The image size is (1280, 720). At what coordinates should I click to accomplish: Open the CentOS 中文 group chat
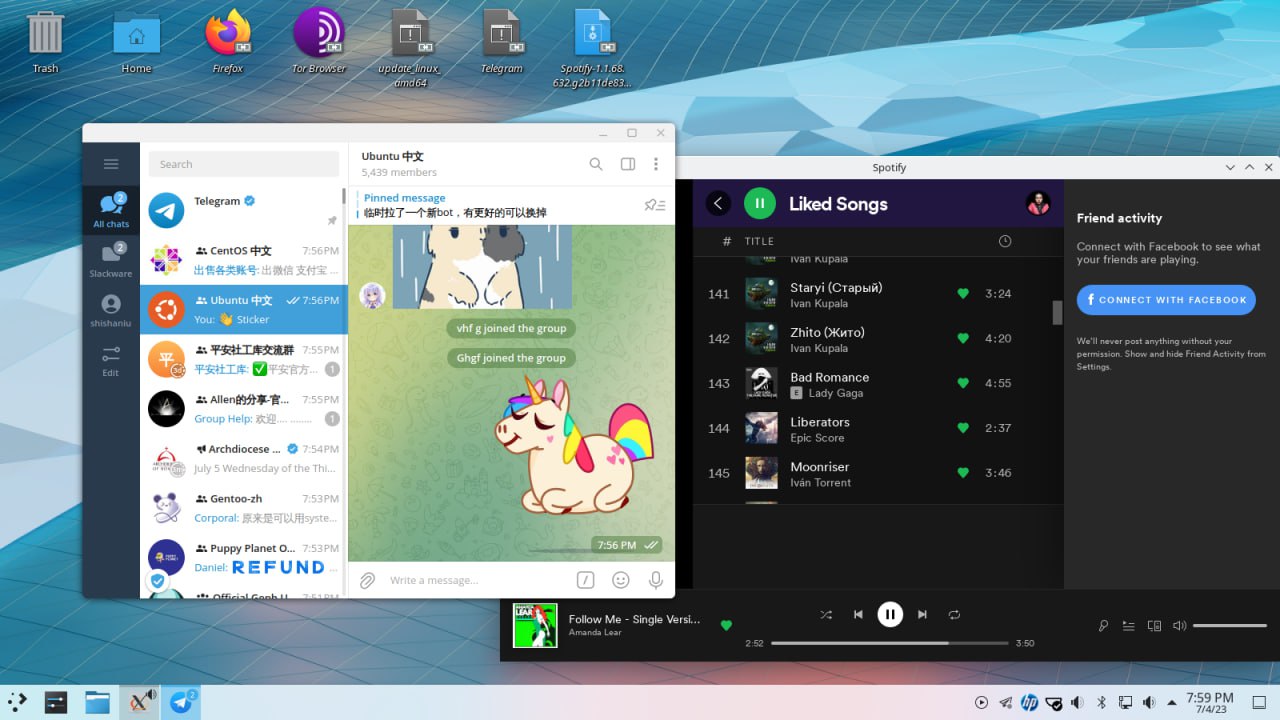tap(244, 260)
